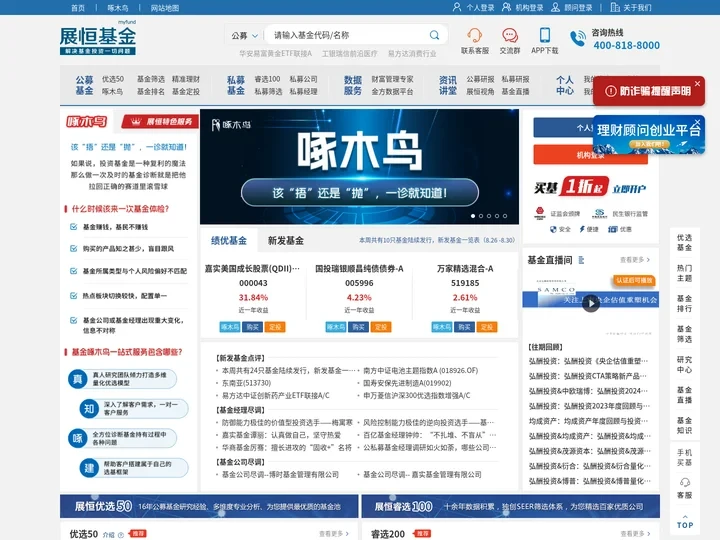Open the 数据服务 menu
Image resolution: width=720 pixels, height=540 pixels.
click(x=353, y=85)
